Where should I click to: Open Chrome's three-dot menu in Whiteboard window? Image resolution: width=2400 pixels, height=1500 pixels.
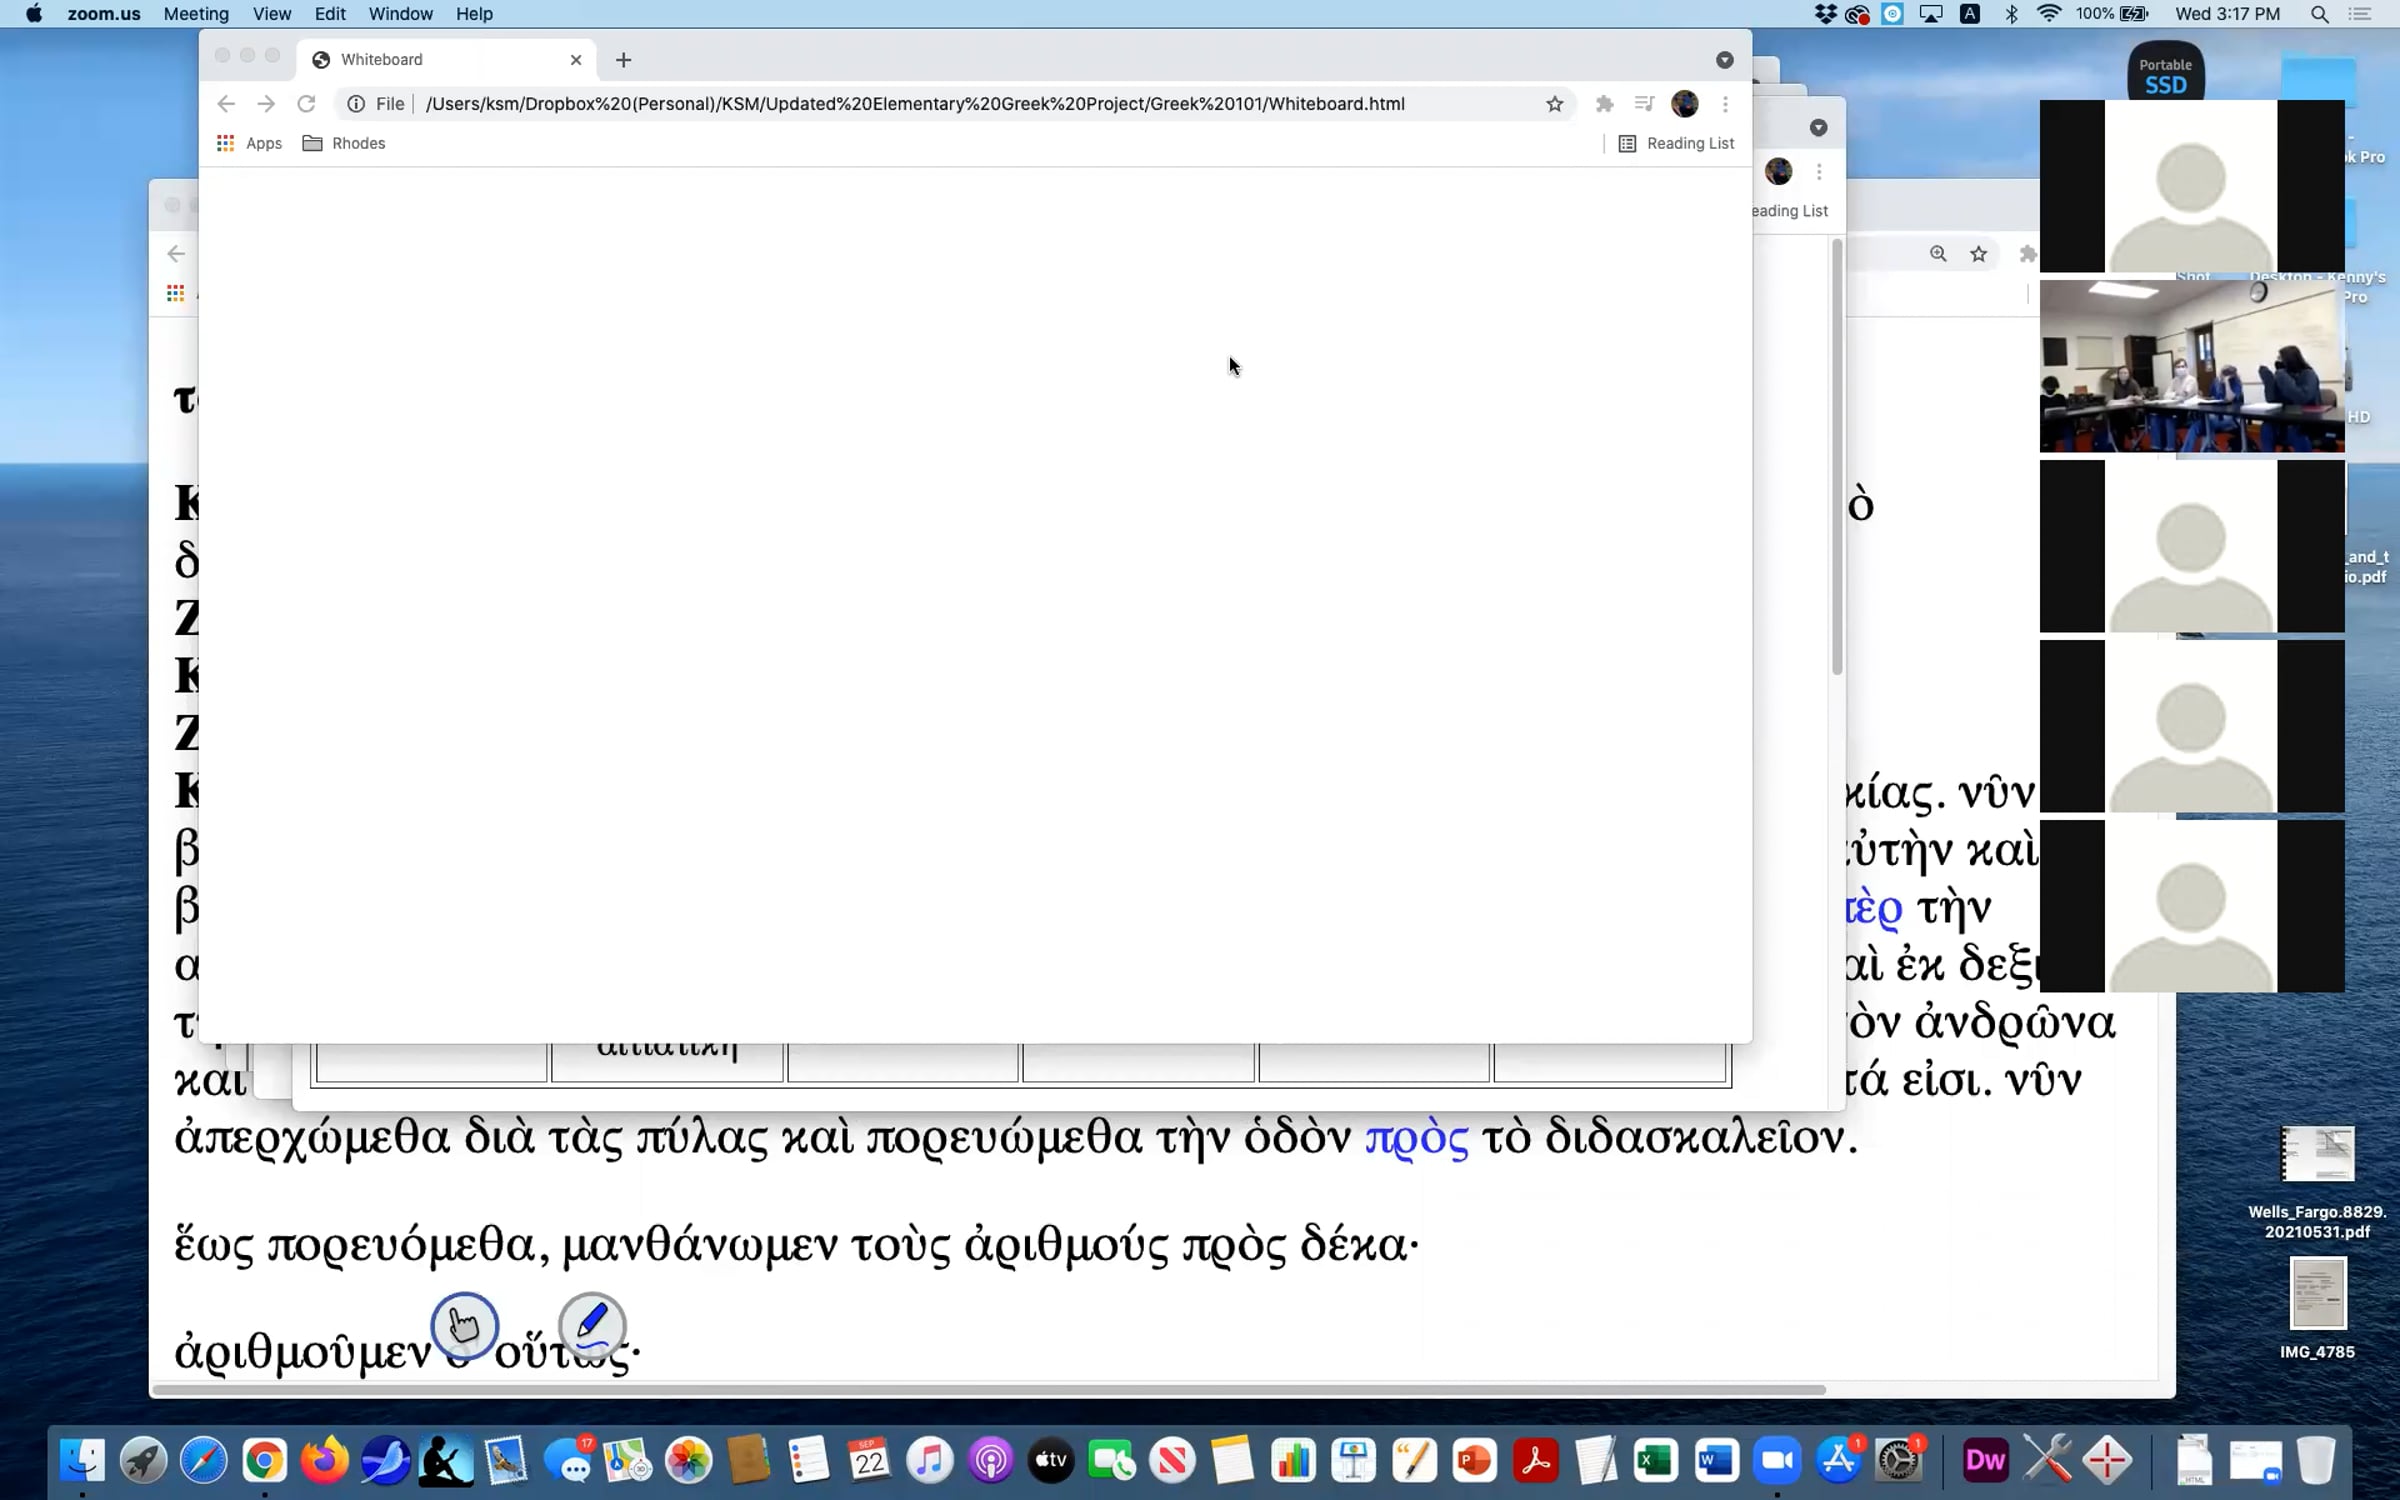[1725, 104]
